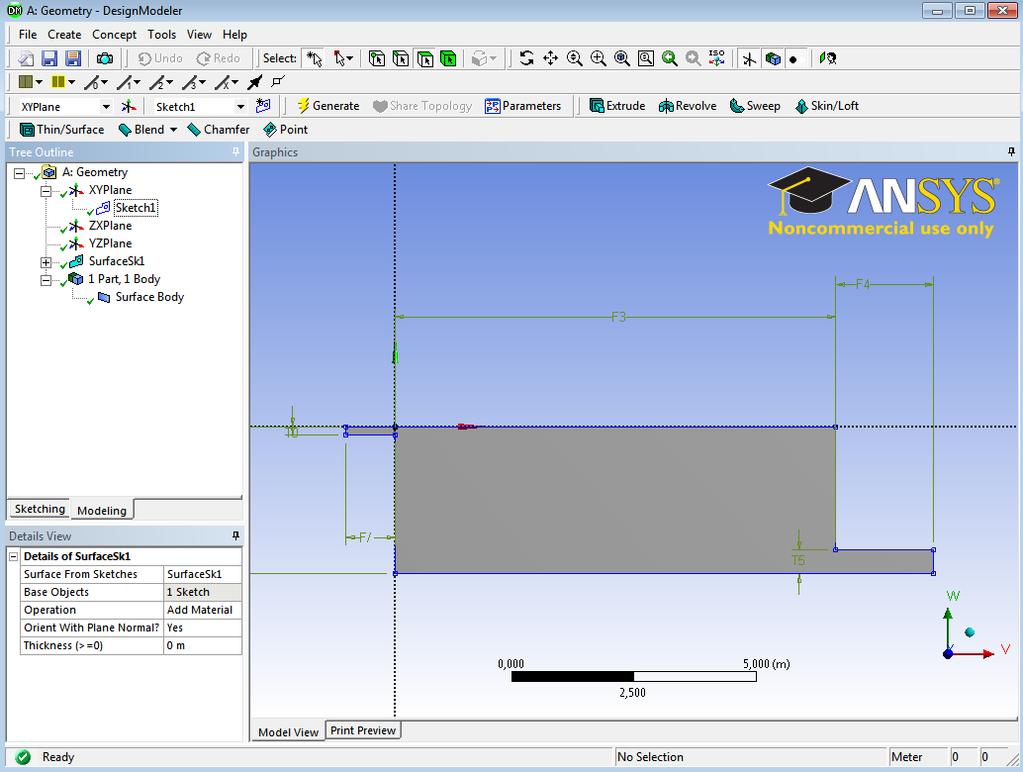Switch to the Sketching tab
1023x772 pixels.
tap(40, 509)
